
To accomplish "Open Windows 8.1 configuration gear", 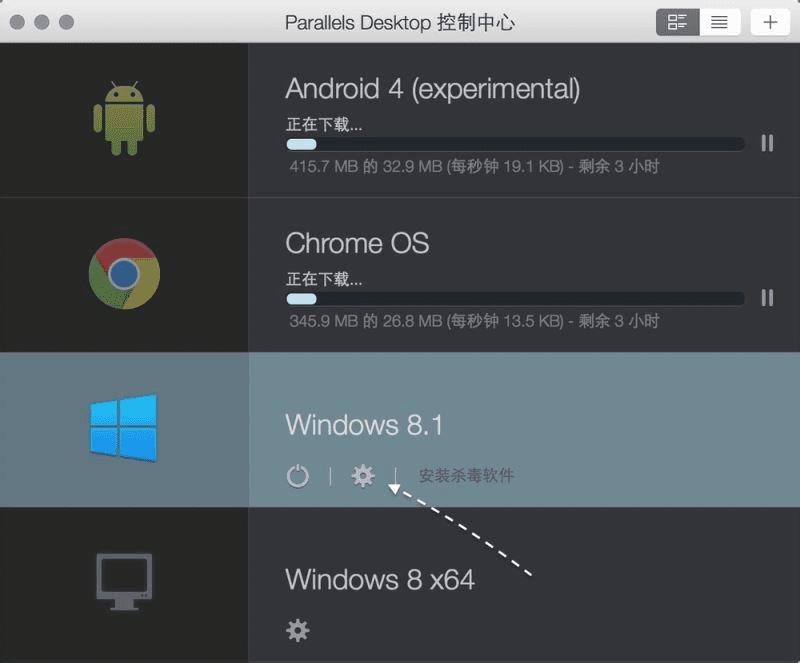I will 363,476.
